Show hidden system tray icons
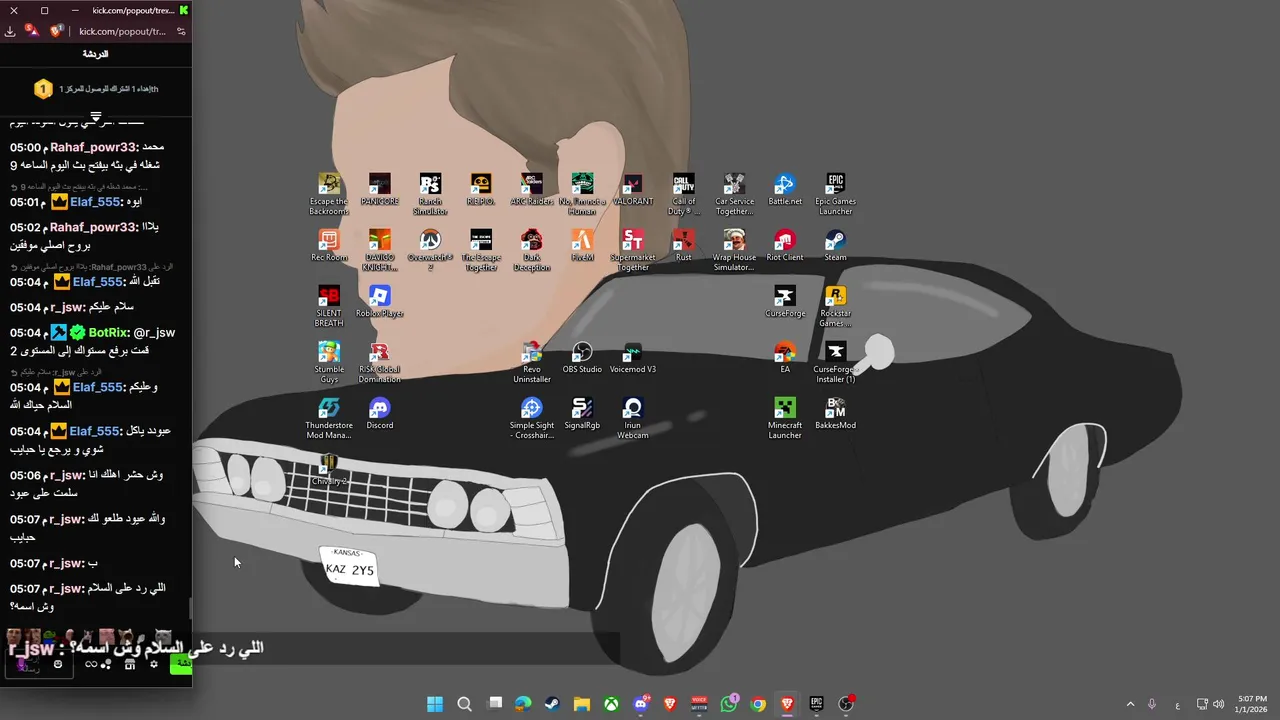1280x720 pixels. [1130, 704]
